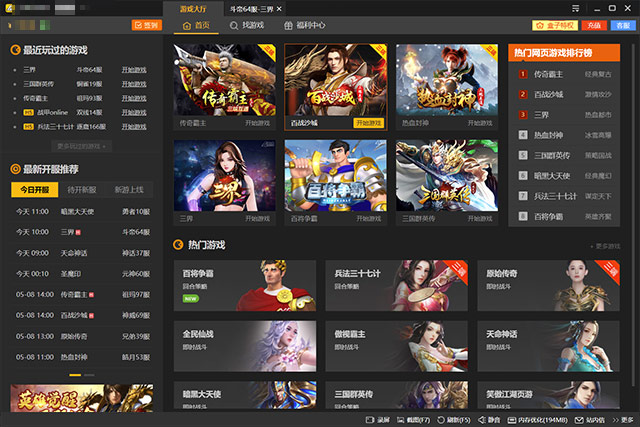Click 开始游戏 link for 传奇霸主 recent game
640x427 pixels.
coord(134,98)
